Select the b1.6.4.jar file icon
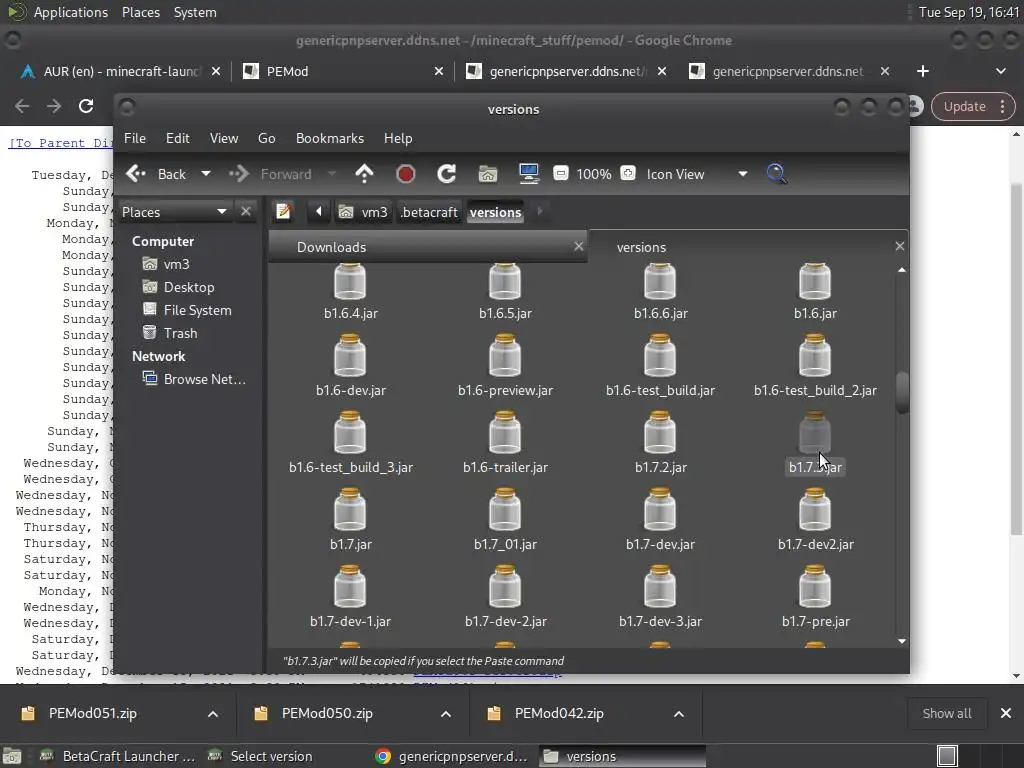This screenshot has width=1024, height=768. coord(350,282)
